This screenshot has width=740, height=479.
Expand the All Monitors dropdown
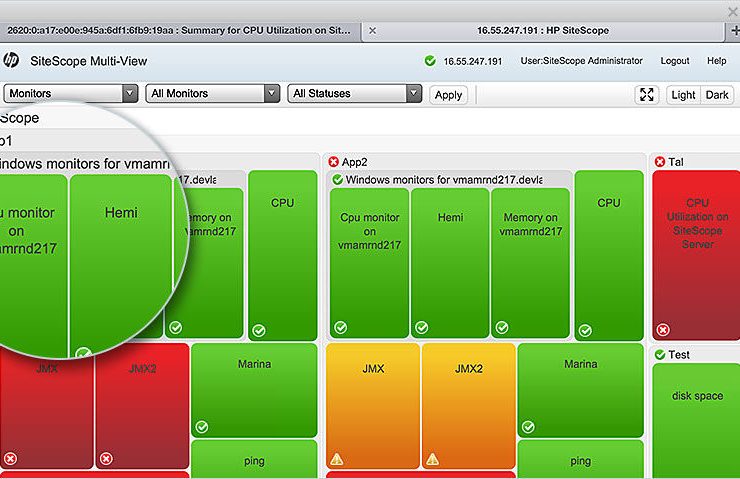pyautogui.click(x=213, y=94)
